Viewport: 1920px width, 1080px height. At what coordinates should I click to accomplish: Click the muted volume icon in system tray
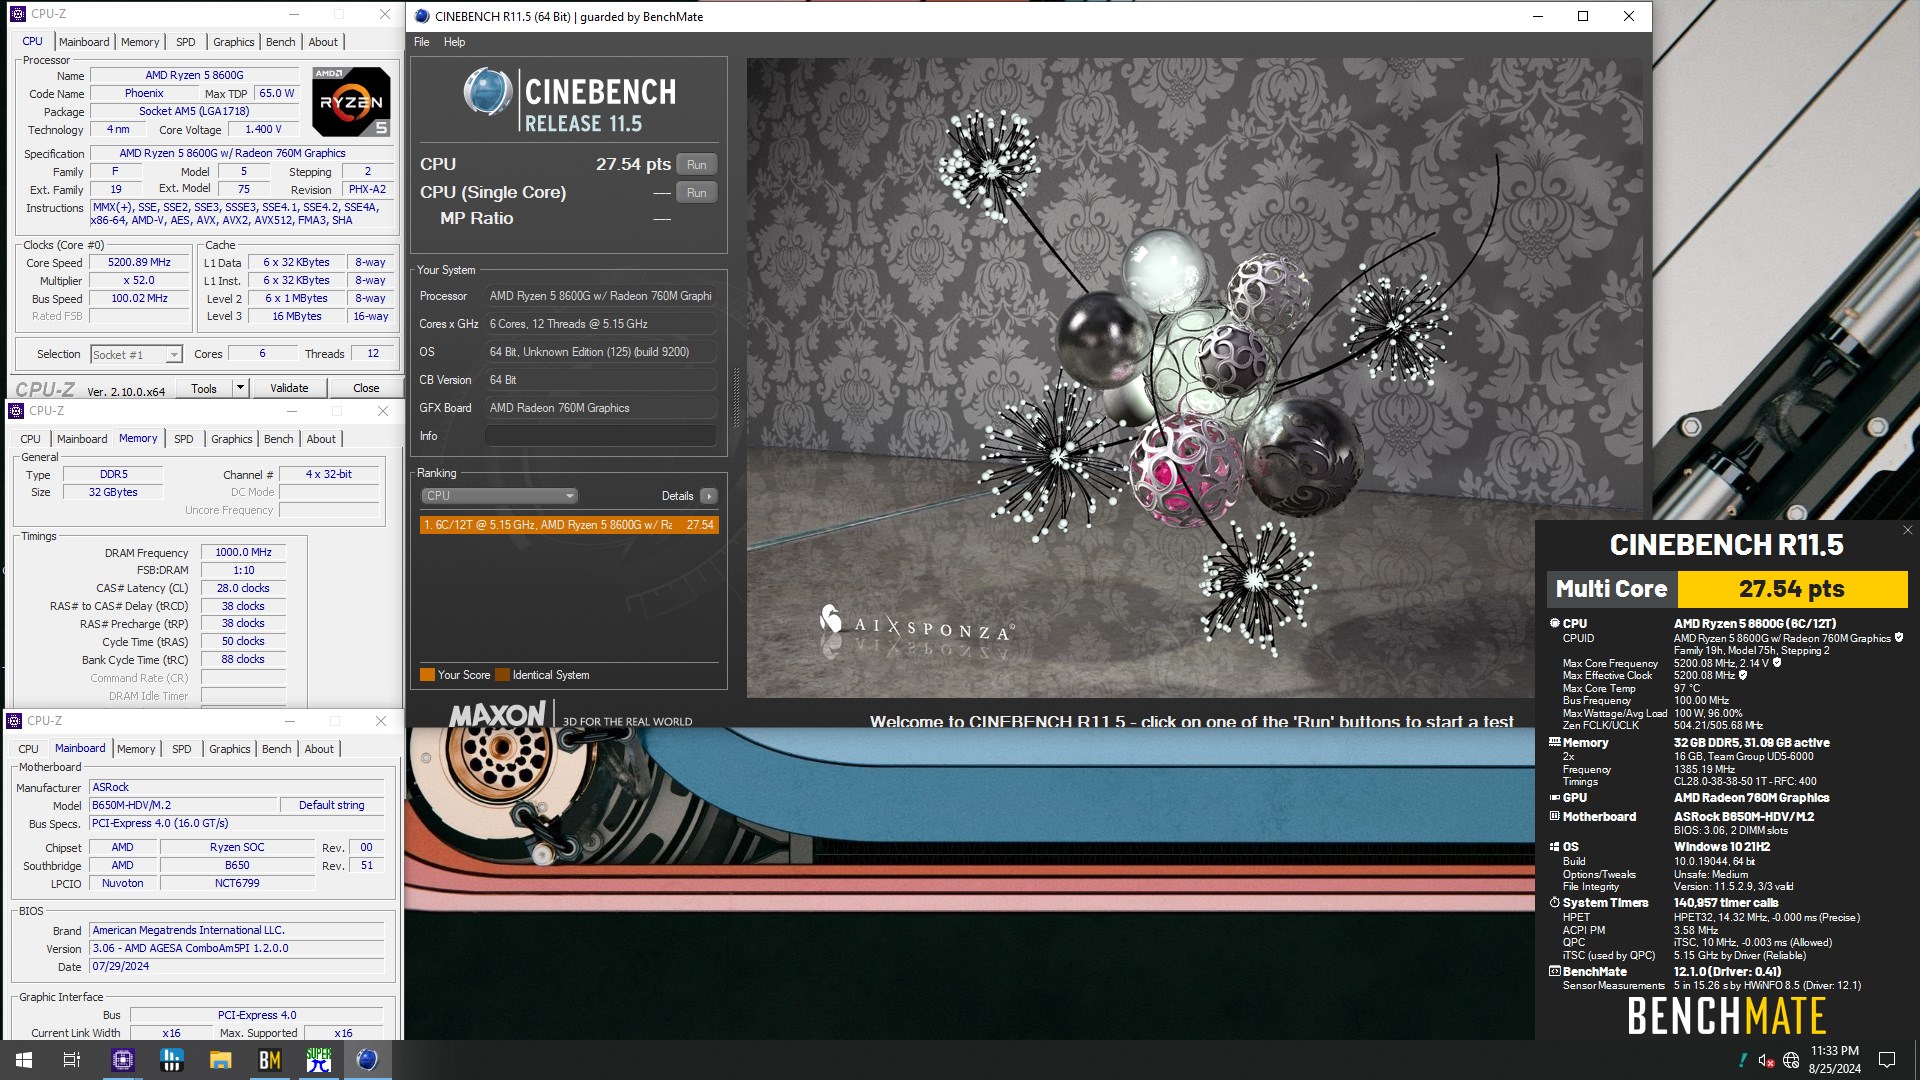coord(1765,1060)
